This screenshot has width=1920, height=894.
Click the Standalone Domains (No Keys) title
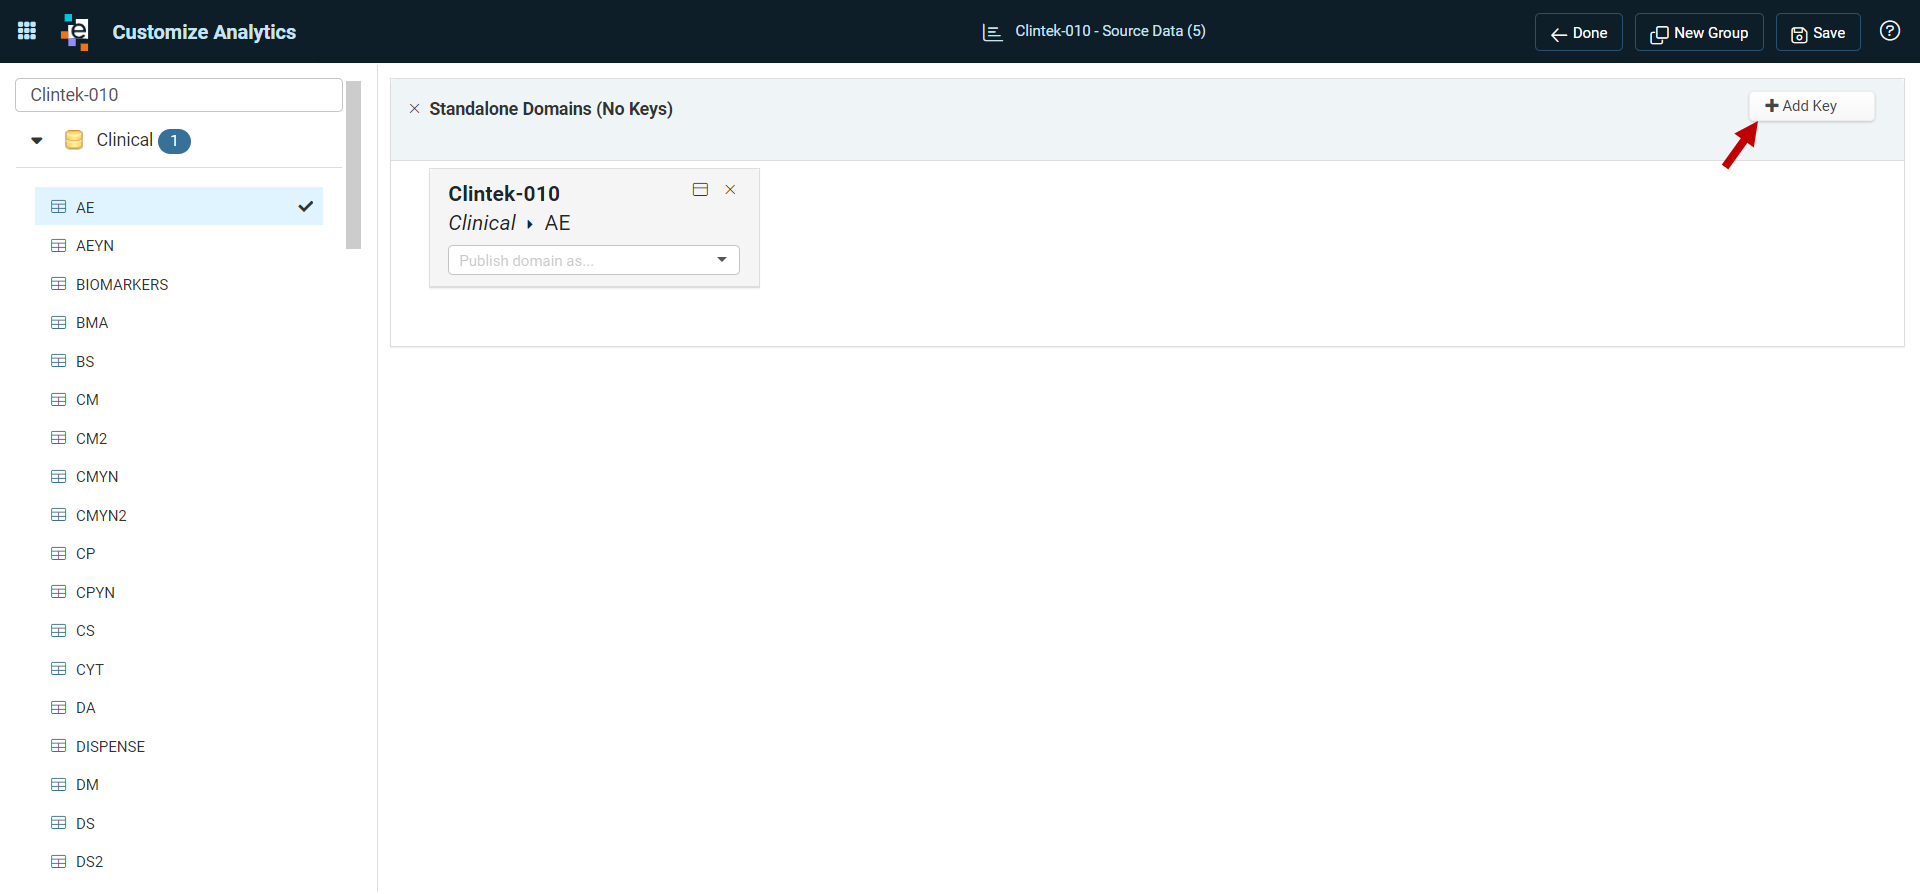coord(551,108)
